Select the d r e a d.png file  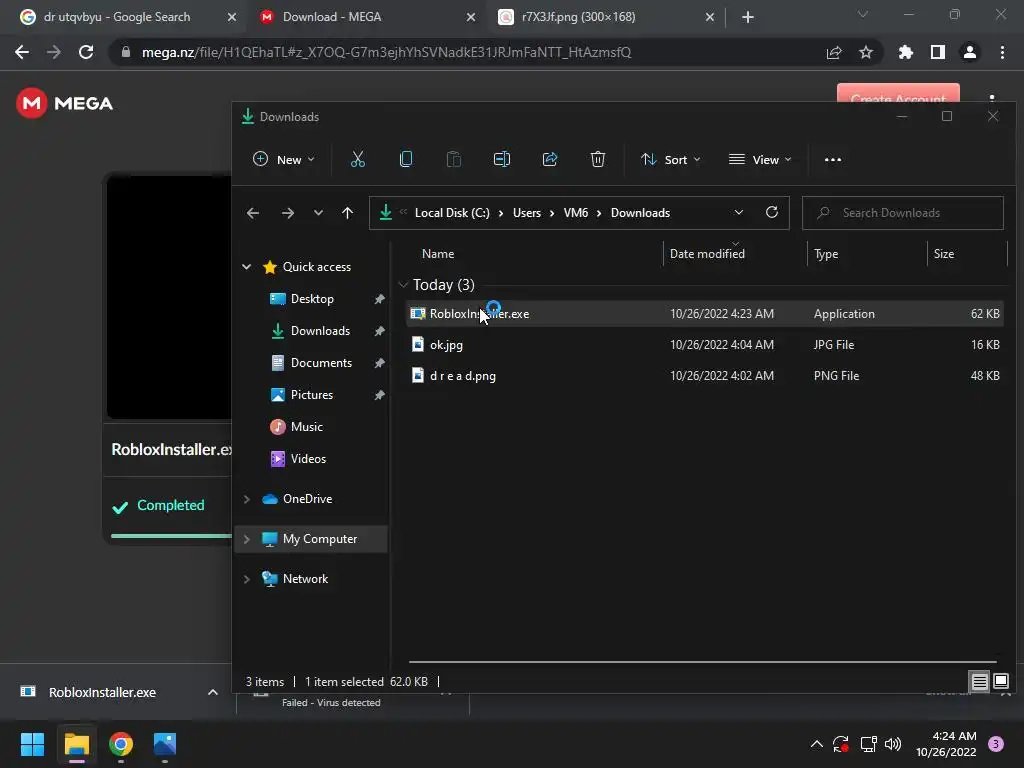(x=705, y=376)
